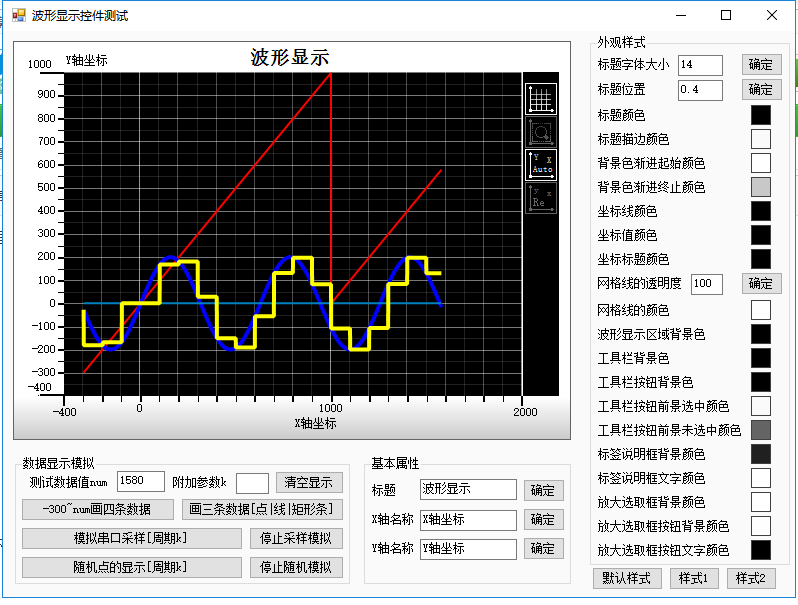Click the Y轴坐标 label on the chart

87,60
